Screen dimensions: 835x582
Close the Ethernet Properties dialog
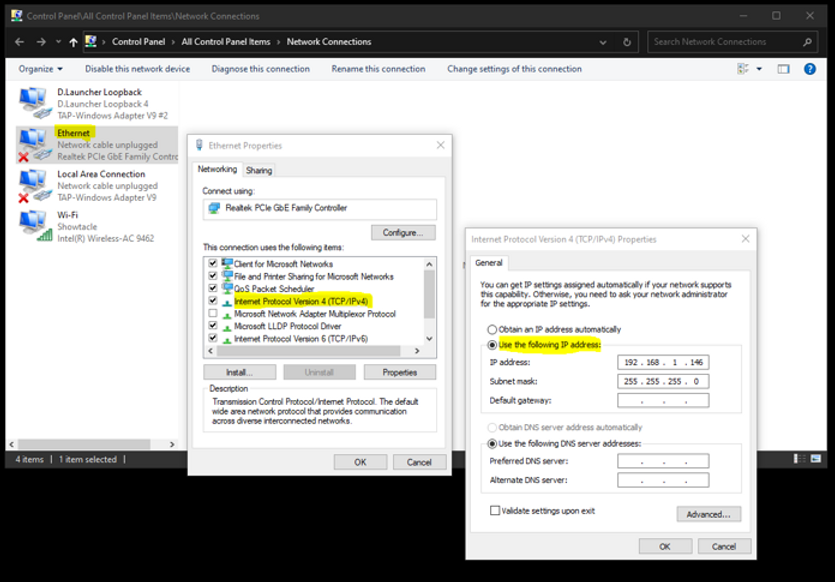[440, 145]
